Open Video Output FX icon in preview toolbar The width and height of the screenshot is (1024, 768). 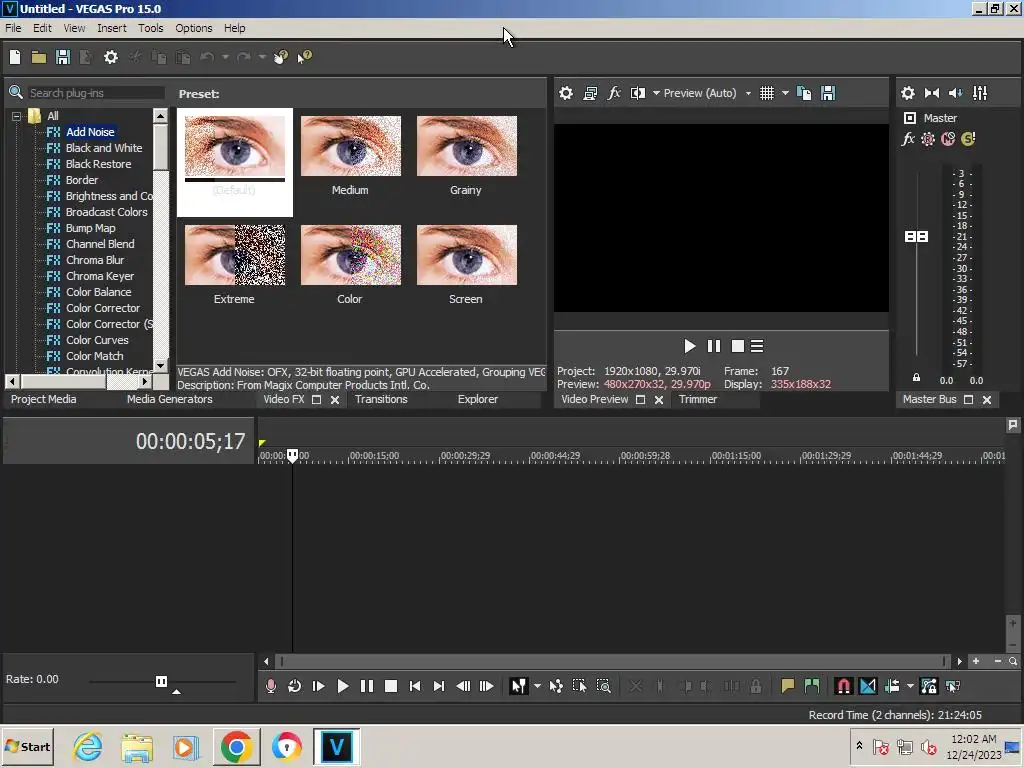coord(614,93)
